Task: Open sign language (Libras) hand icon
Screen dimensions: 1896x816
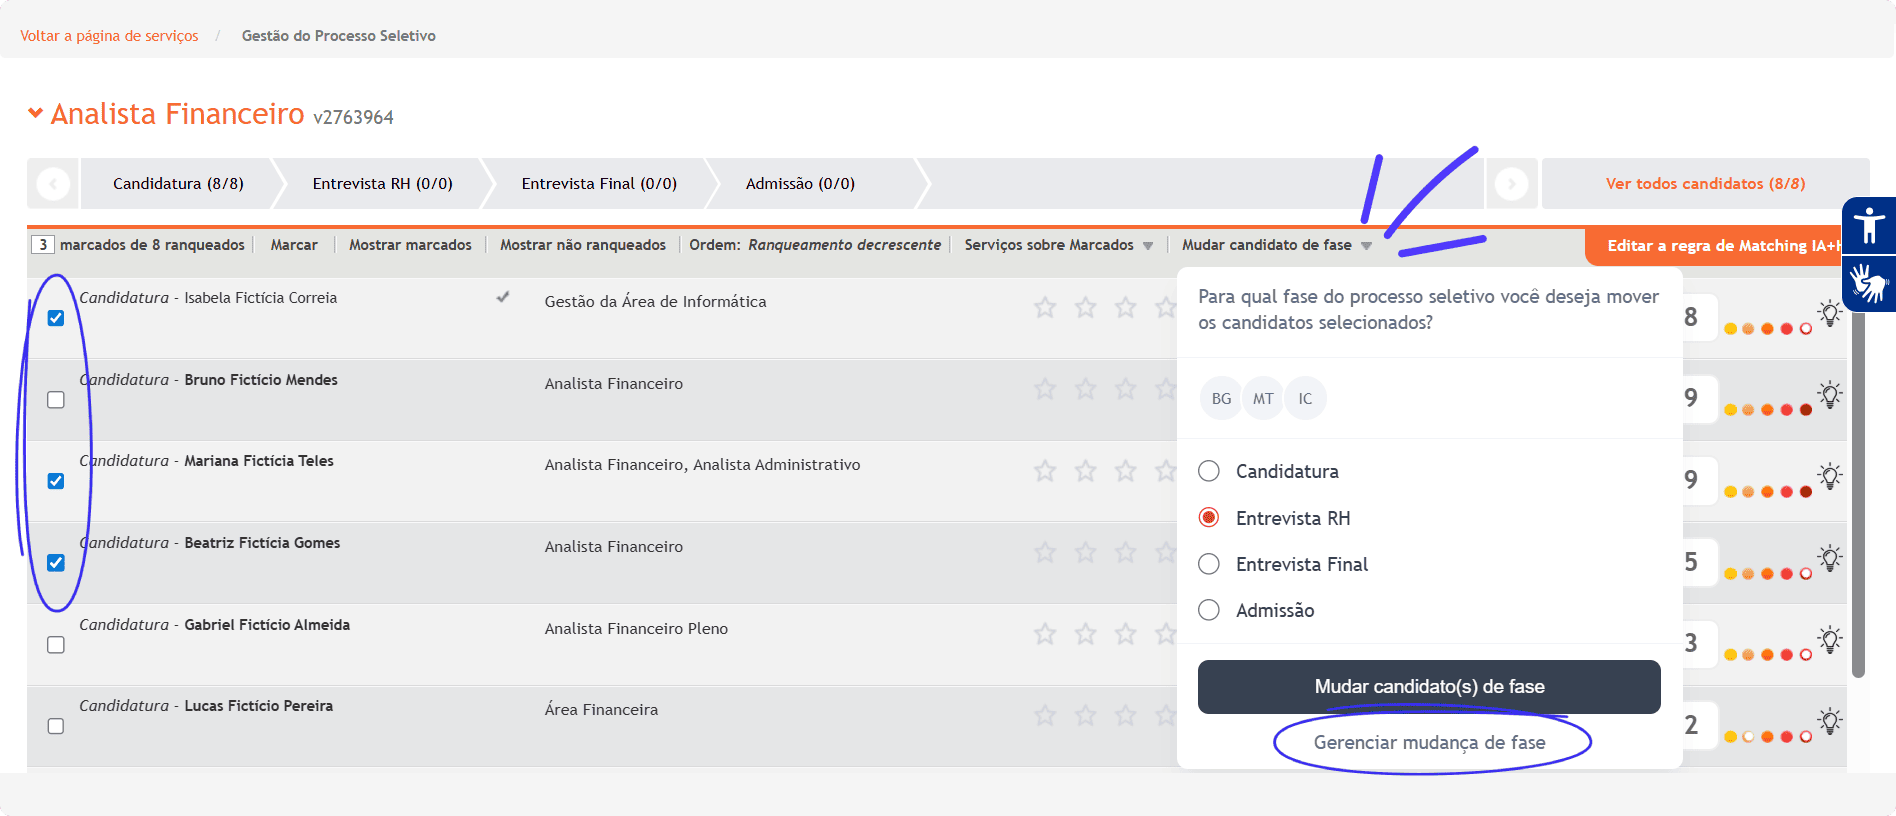Action: coord(1868,283)
